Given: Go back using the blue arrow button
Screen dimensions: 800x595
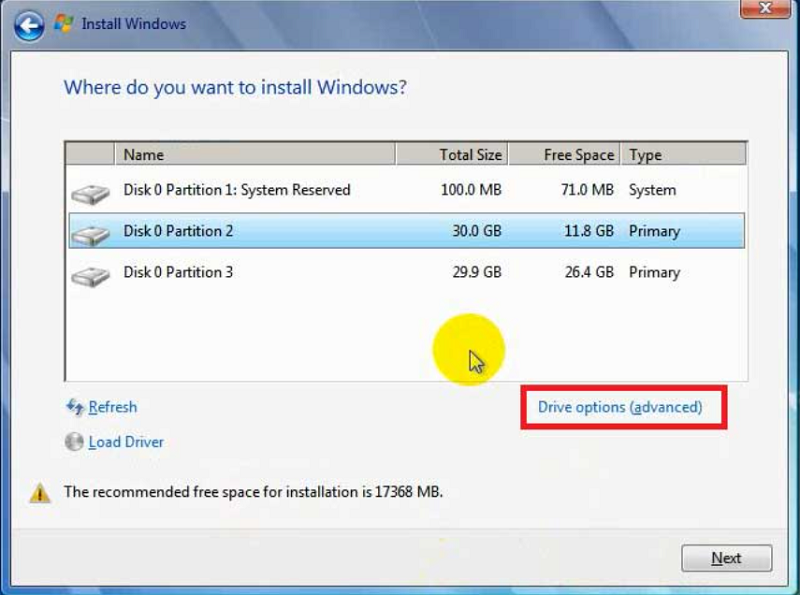Looking at the screenshot, I should coord(29,24).
